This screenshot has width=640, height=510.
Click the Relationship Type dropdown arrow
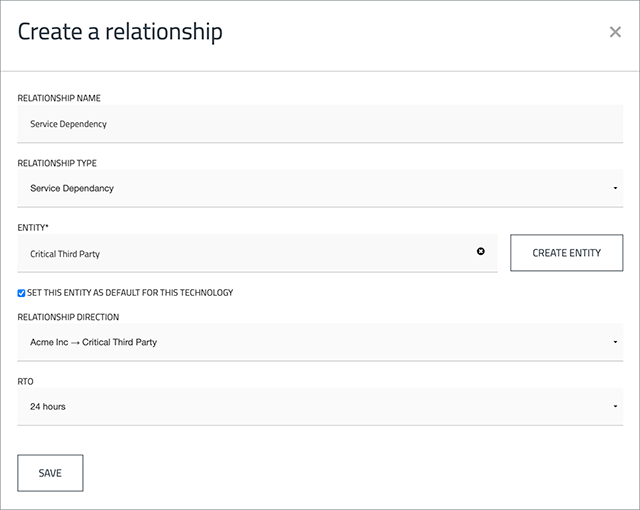[615, 188]
